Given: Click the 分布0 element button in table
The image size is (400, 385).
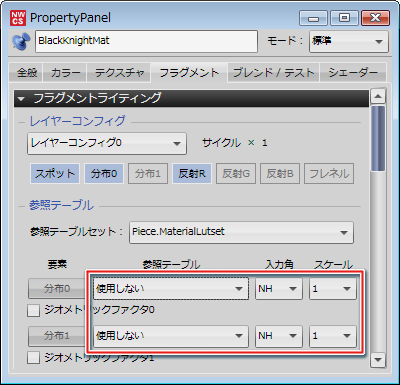Looking at the screenshot, I should [x=57, y=288].
